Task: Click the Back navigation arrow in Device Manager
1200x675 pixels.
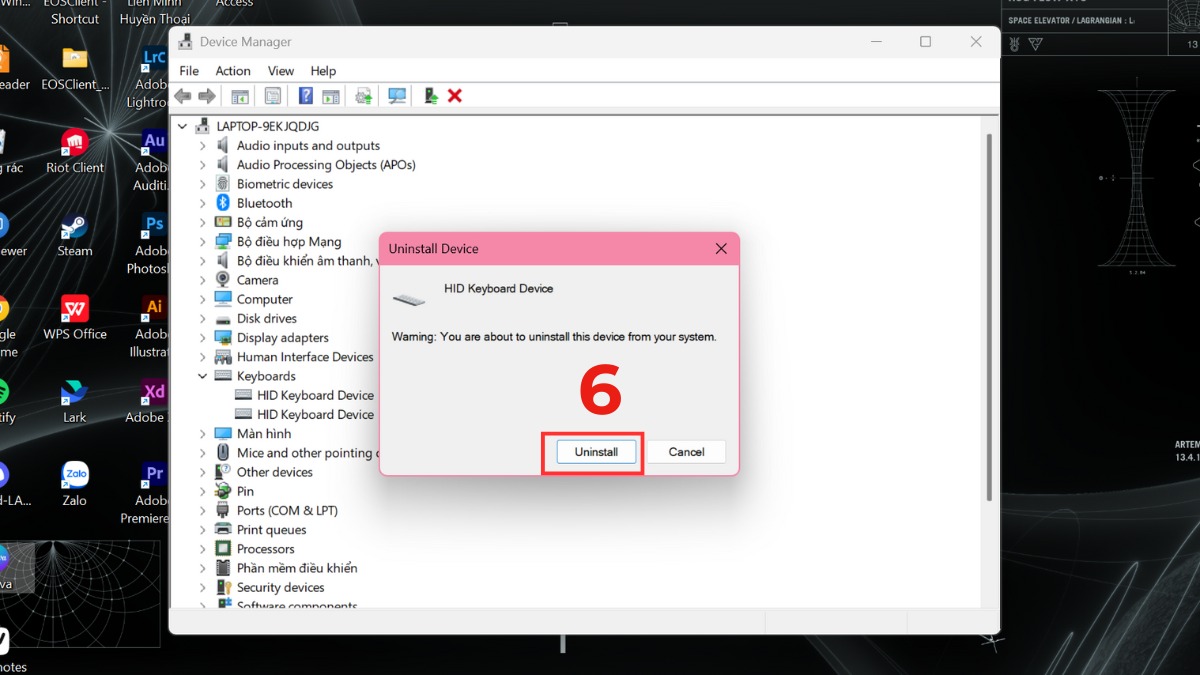Action: [182, 95]
